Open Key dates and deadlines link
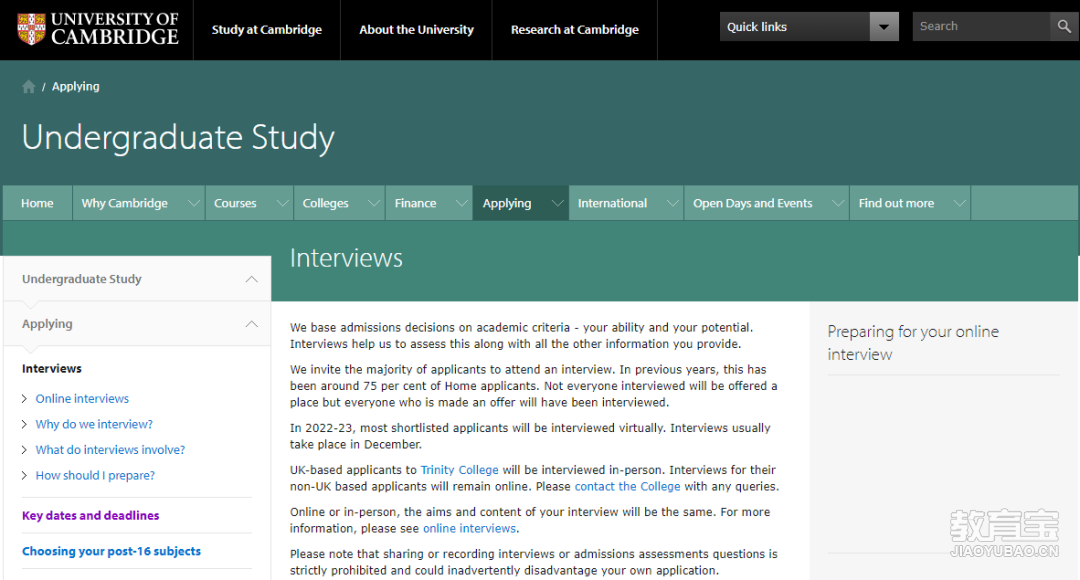 [x=90, y=515]
